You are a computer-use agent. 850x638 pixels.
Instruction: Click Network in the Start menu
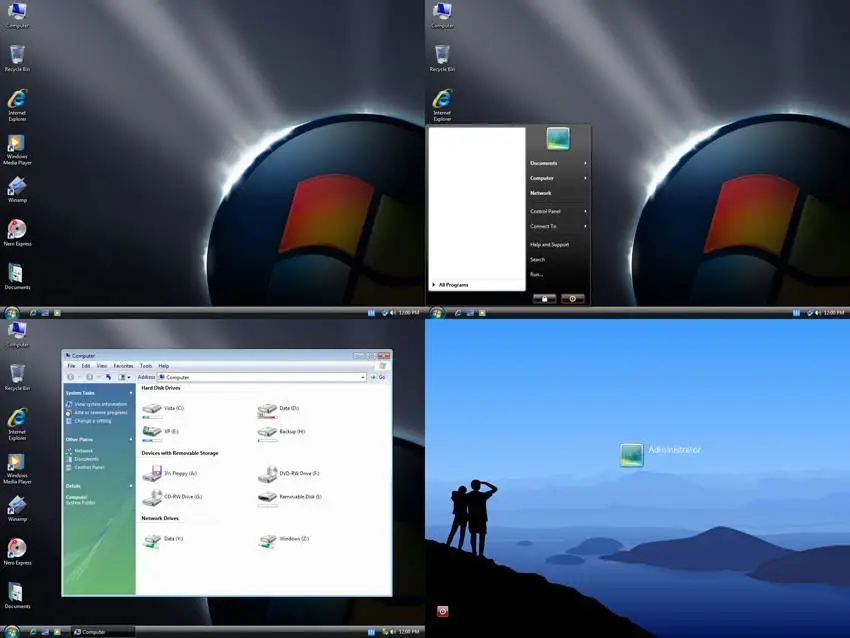tap(540, 193)
